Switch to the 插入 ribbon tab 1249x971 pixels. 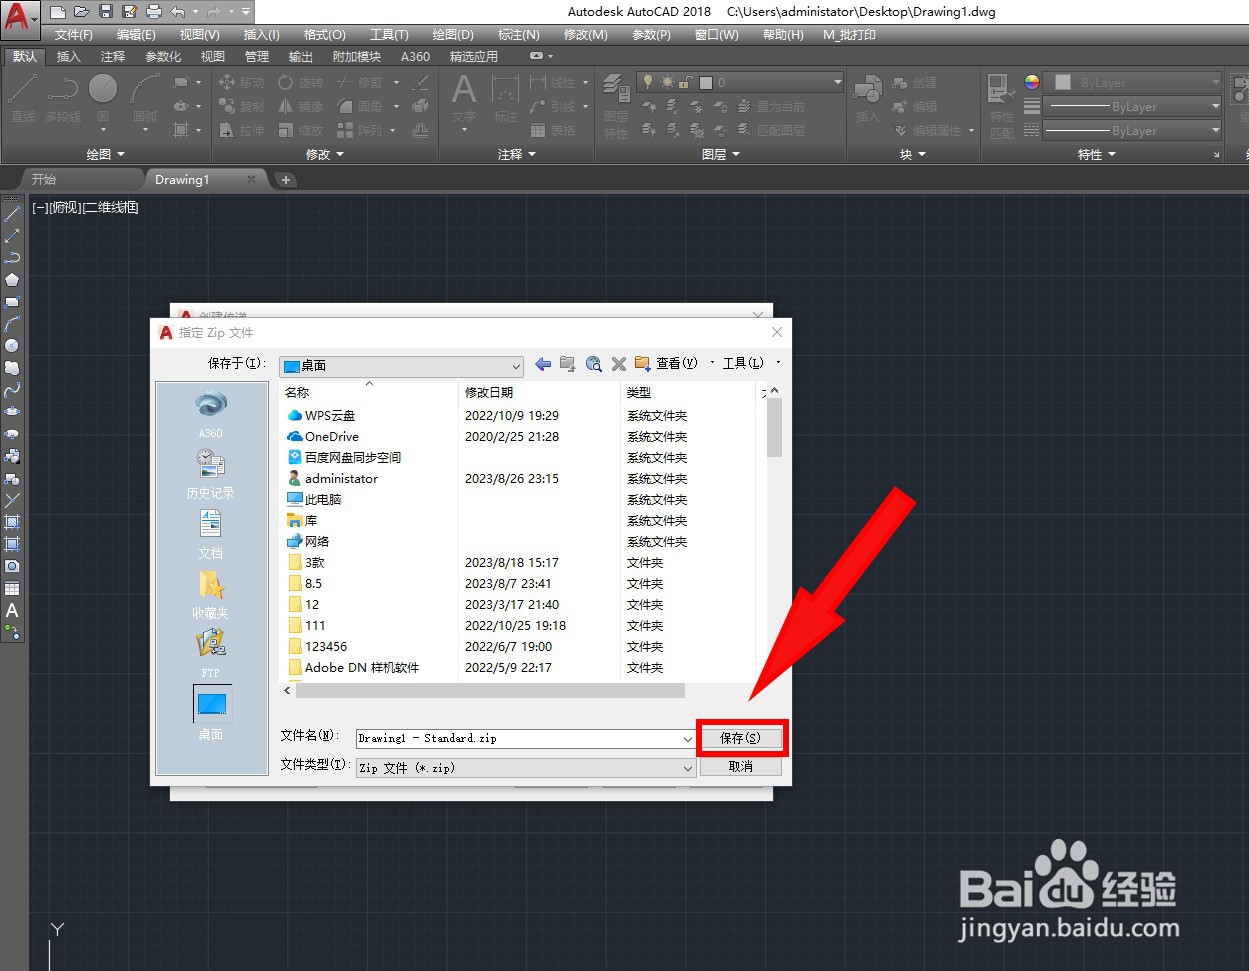click(x=69, y=57)
